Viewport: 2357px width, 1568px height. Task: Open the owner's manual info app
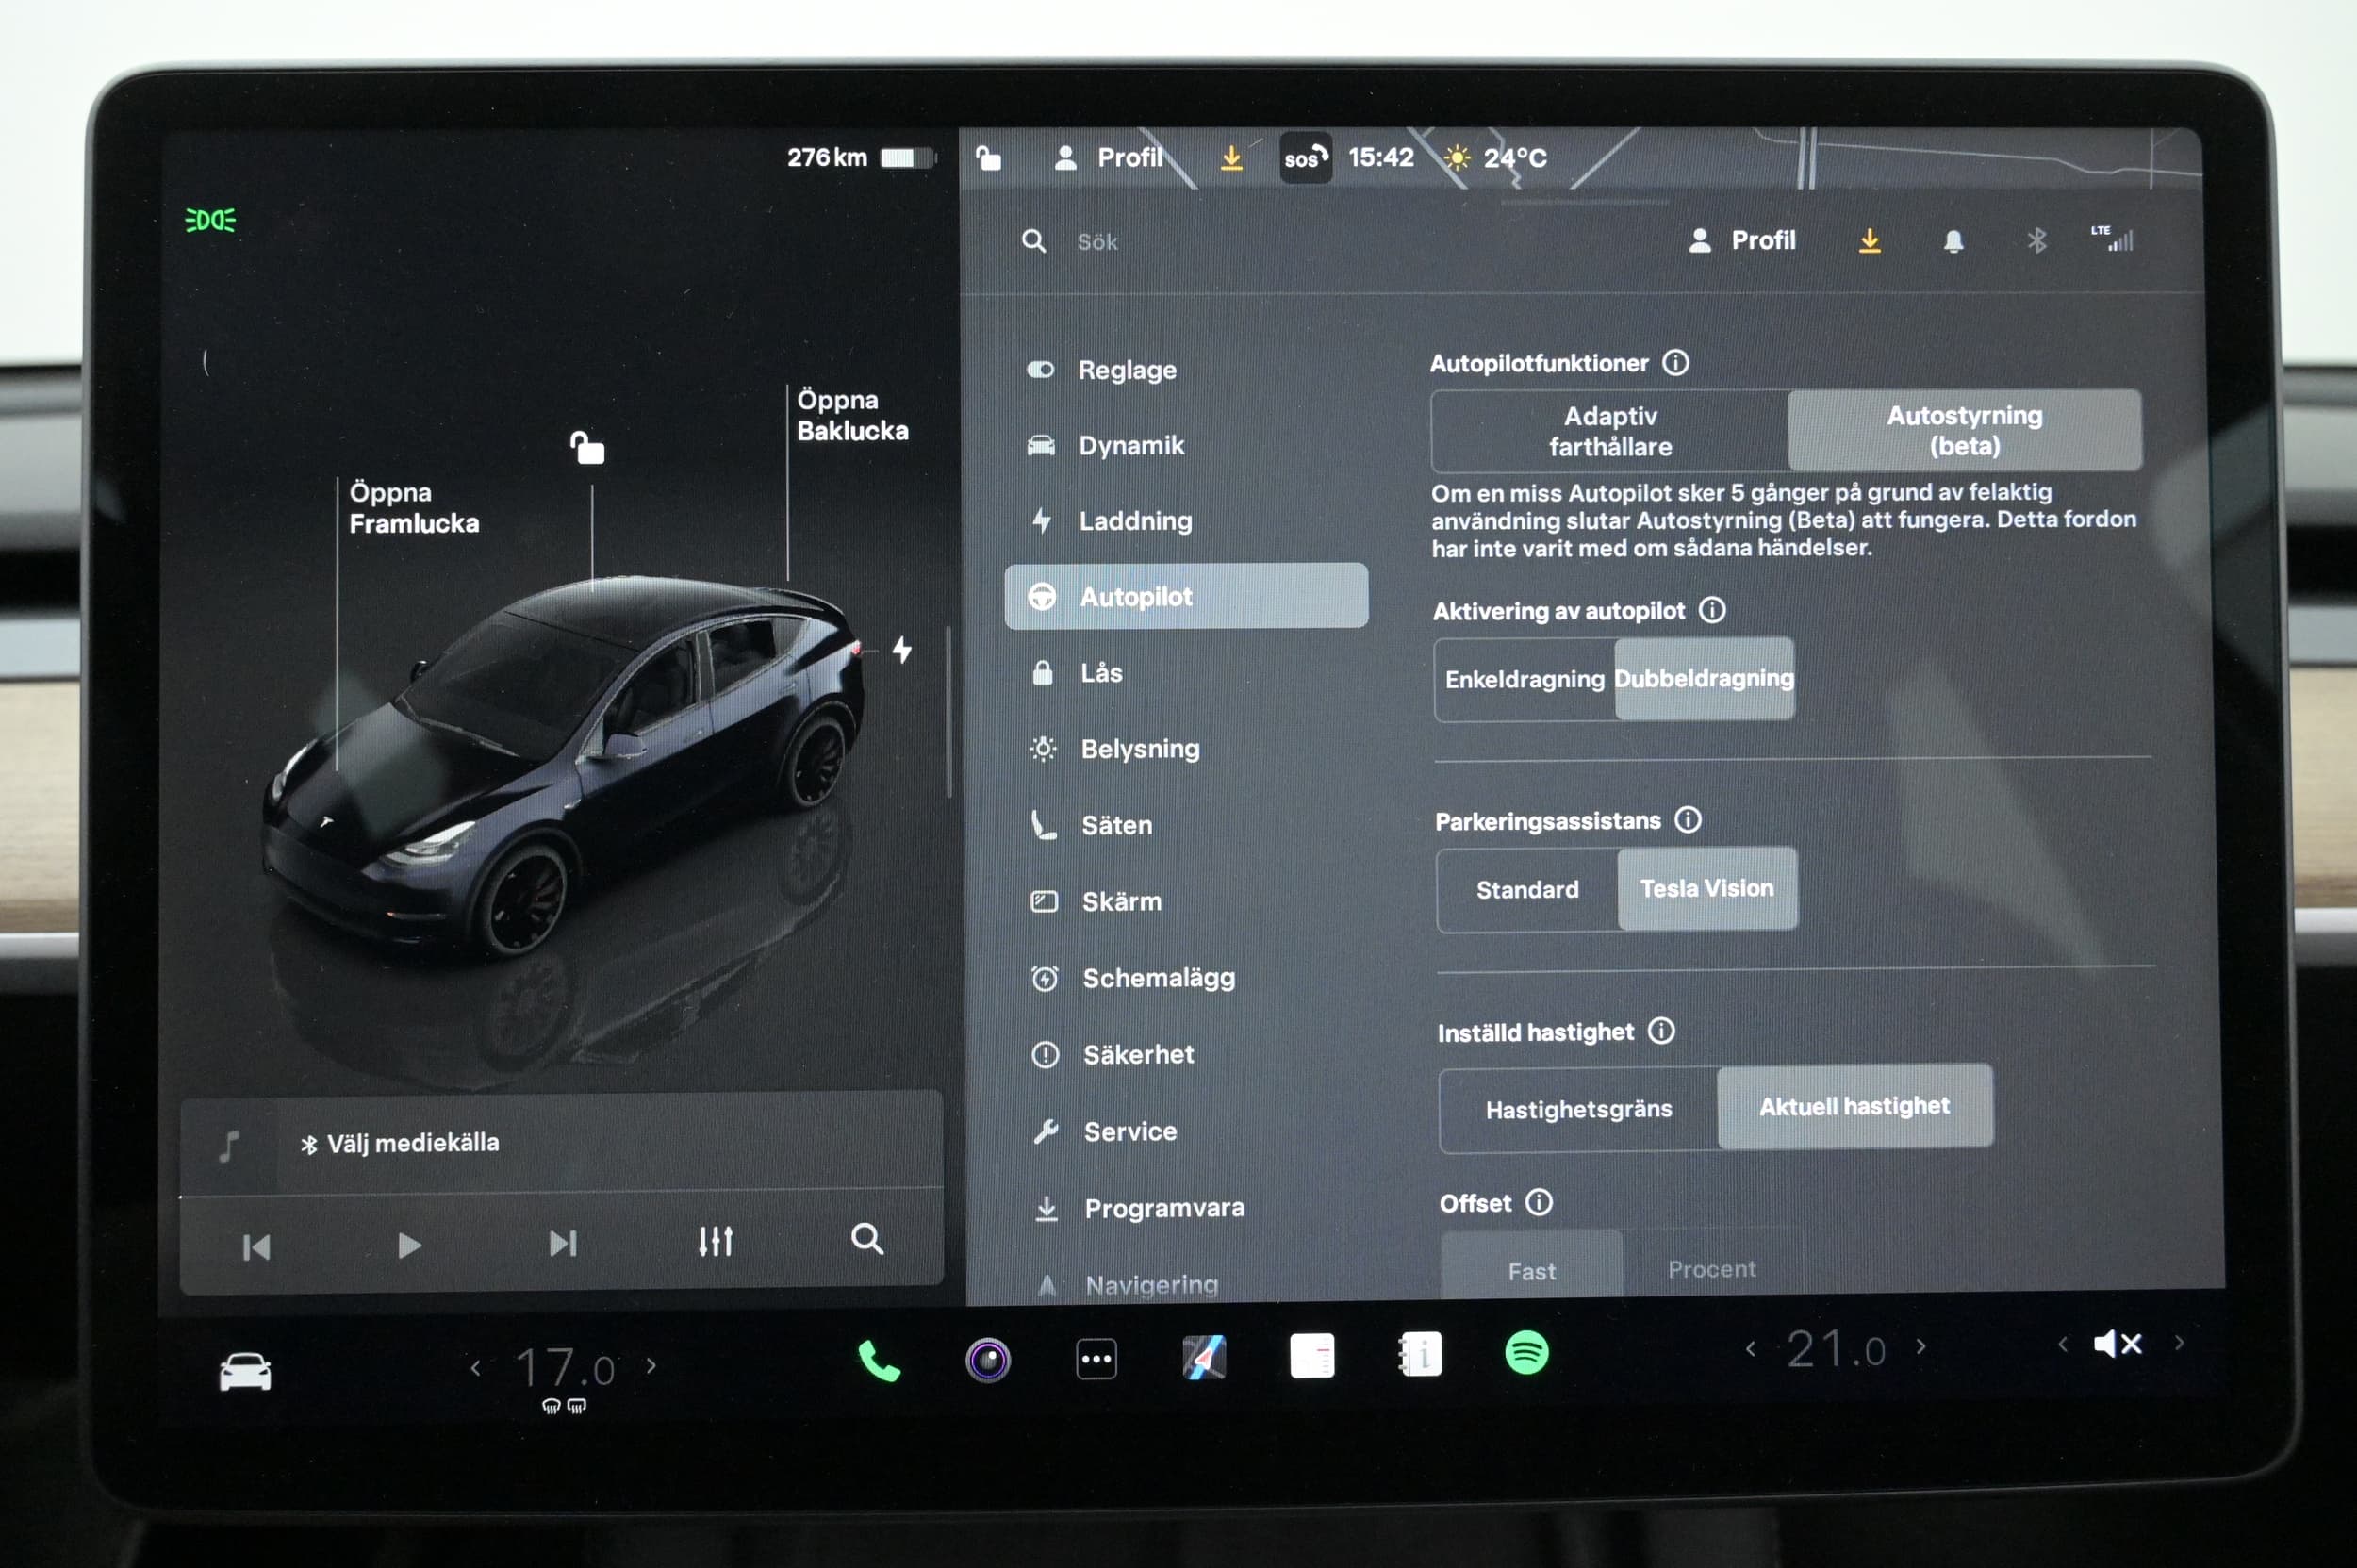pos(1420,1355)
